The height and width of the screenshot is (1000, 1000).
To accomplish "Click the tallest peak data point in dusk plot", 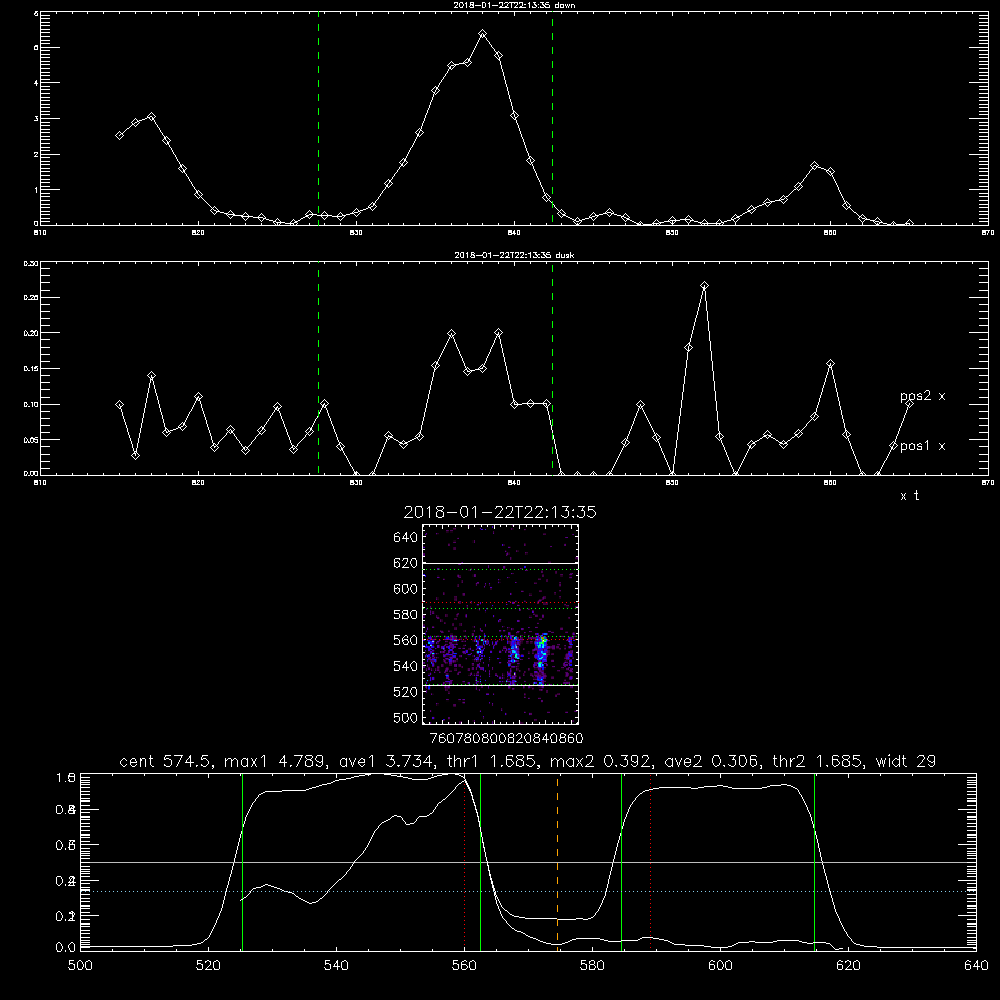I will (704, 286).
